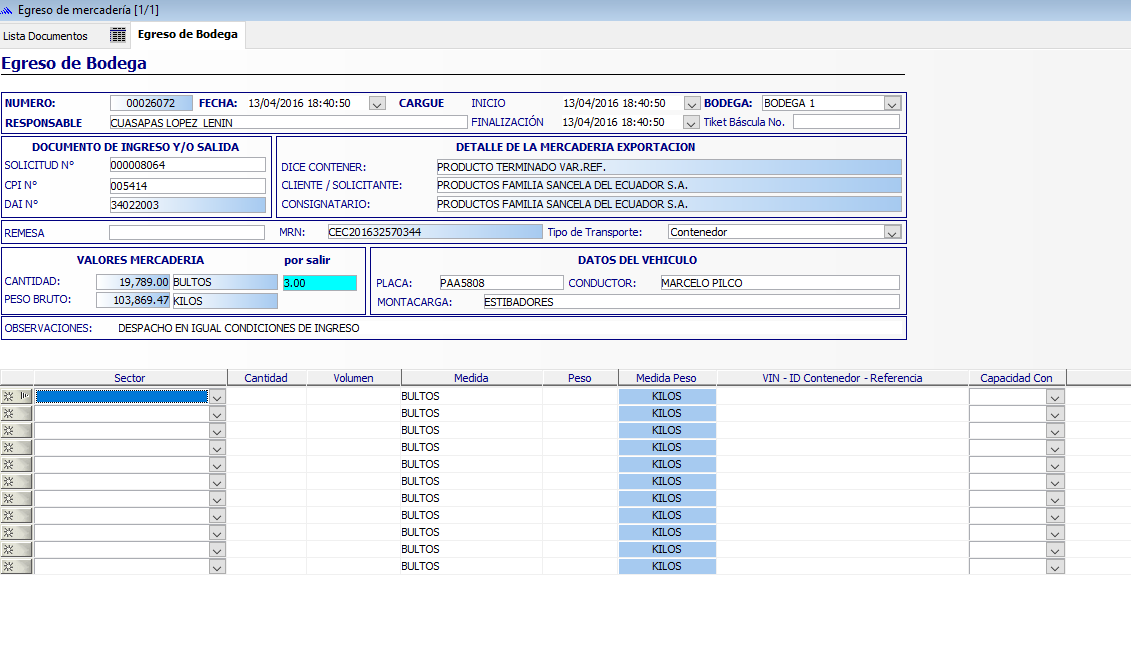Image resolution: width=1131 pixels, height=652 pixels.
Task: Open the FECHA date picker dropdown
Action: point(377,104)
